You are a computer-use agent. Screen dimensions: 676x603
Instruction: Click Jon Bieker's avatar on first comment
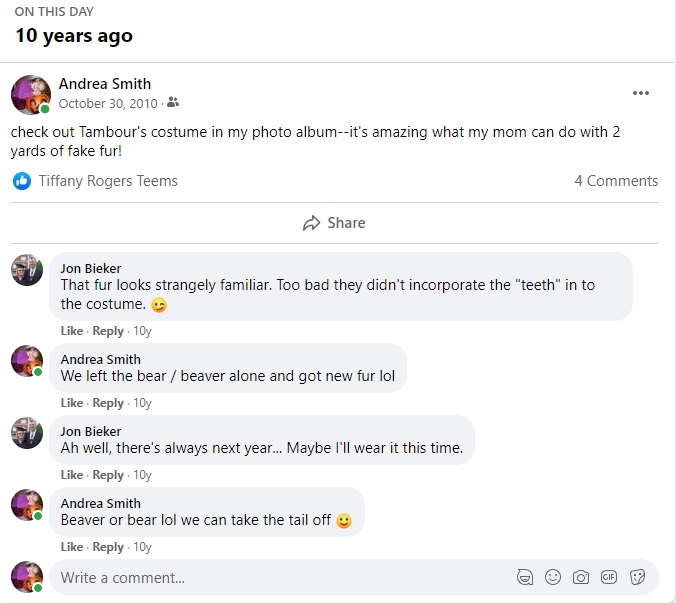coord(27,270)
